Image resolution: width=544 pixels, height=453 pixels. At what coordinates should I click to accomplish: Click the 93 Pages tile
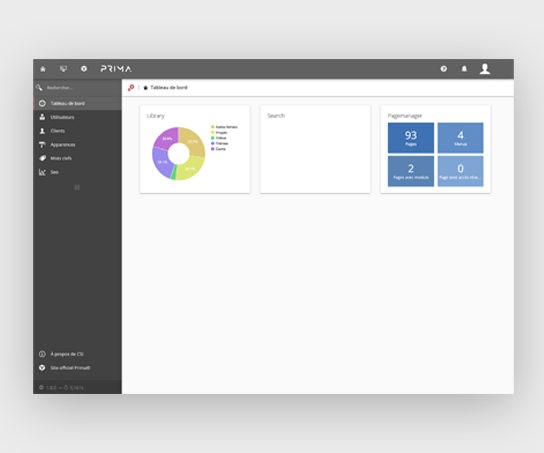[411, 138]
